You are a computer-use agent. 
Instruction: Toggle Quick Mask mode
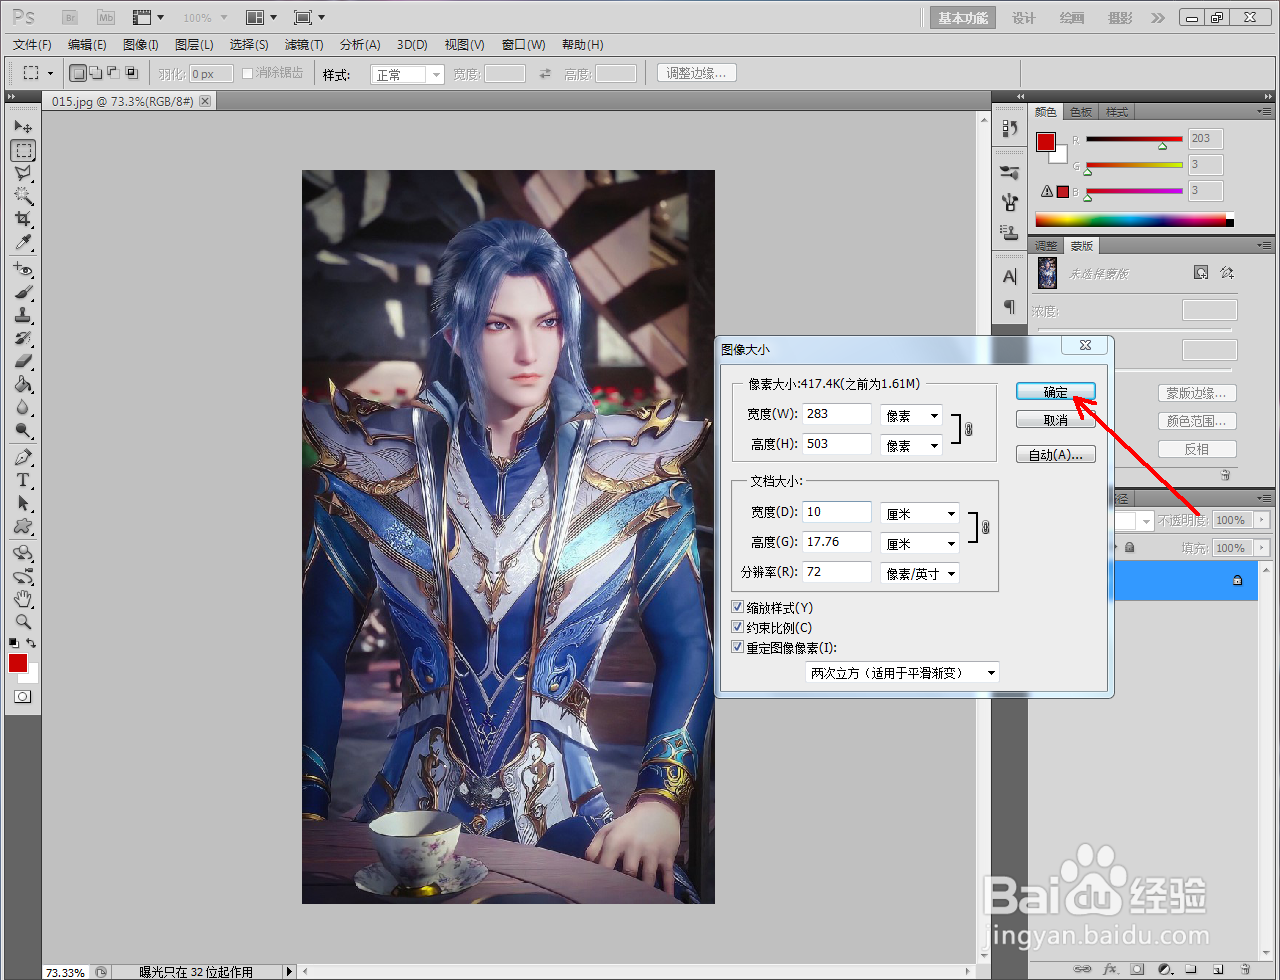pos(22,696)
